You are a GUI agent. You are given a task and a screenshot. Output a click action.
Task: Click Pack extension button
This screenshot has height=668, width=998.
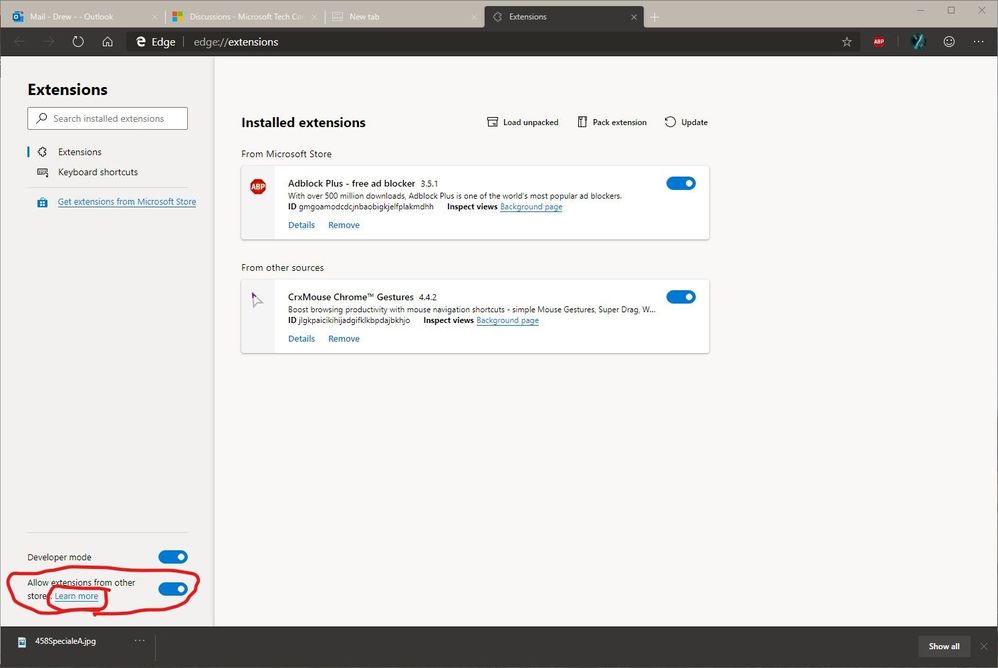[612, 122]
